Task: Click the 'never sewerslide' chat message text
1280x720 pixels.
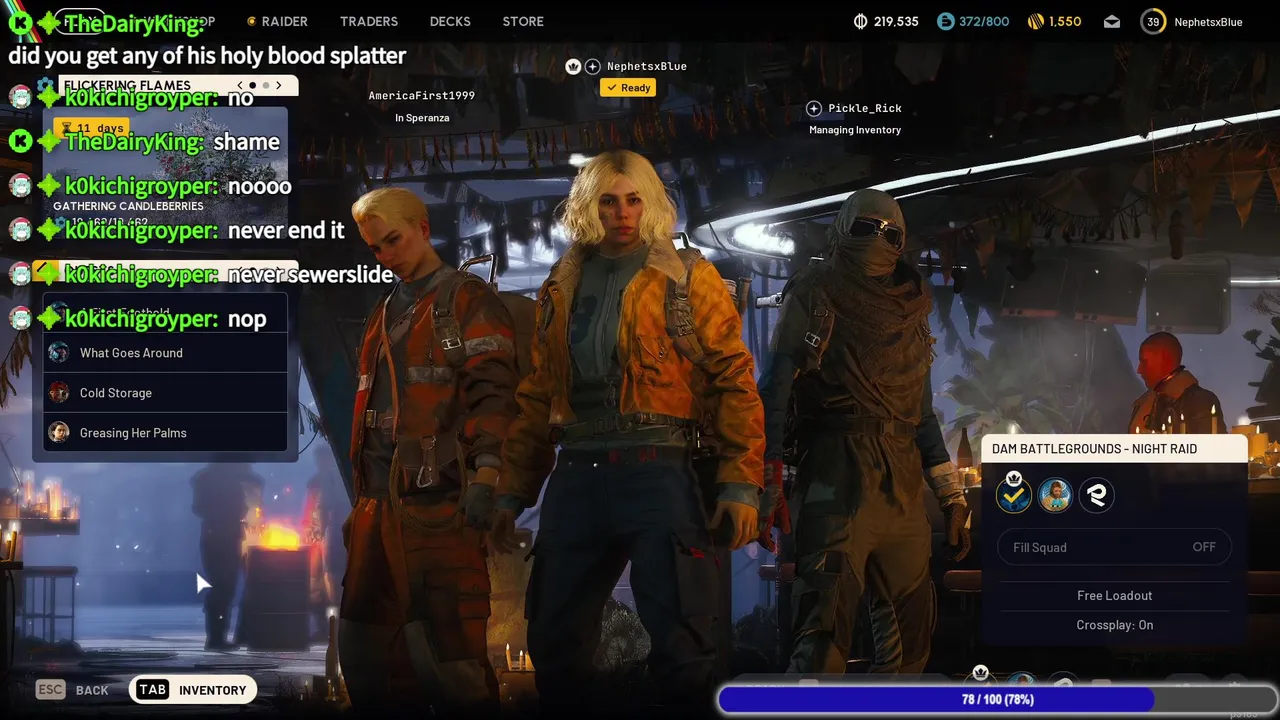Action: click(x=310, y=274)
